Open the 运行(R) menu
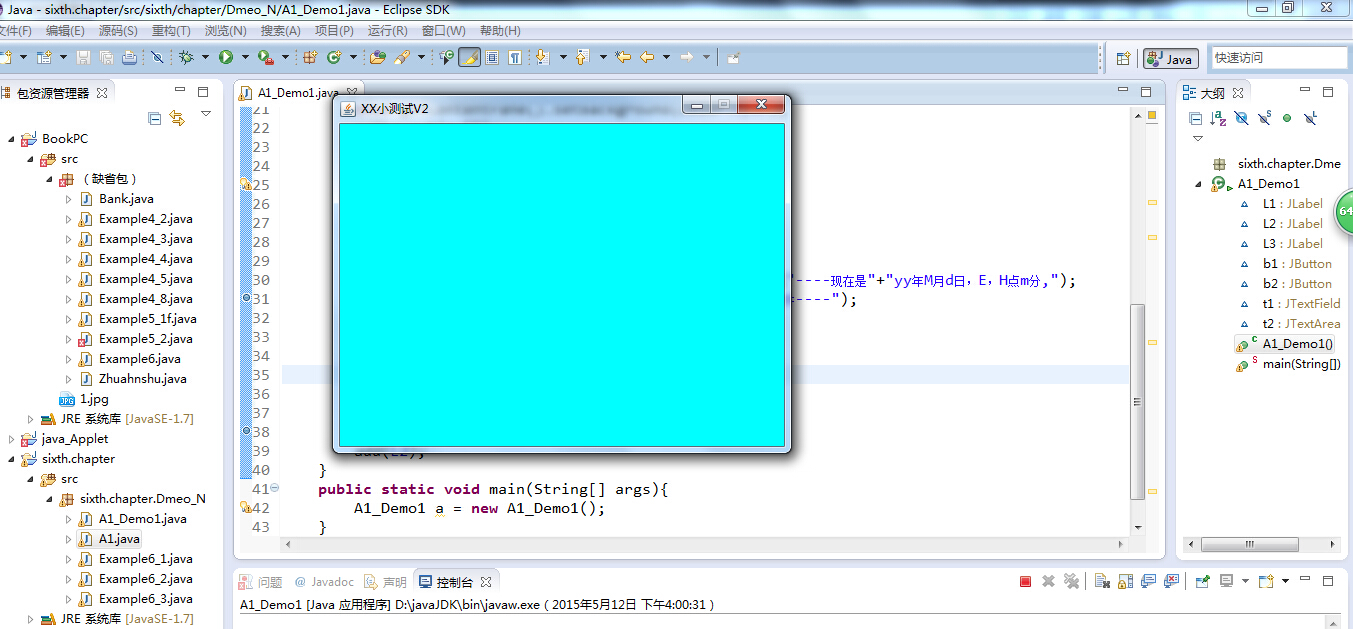 click(x=387, y=31)
